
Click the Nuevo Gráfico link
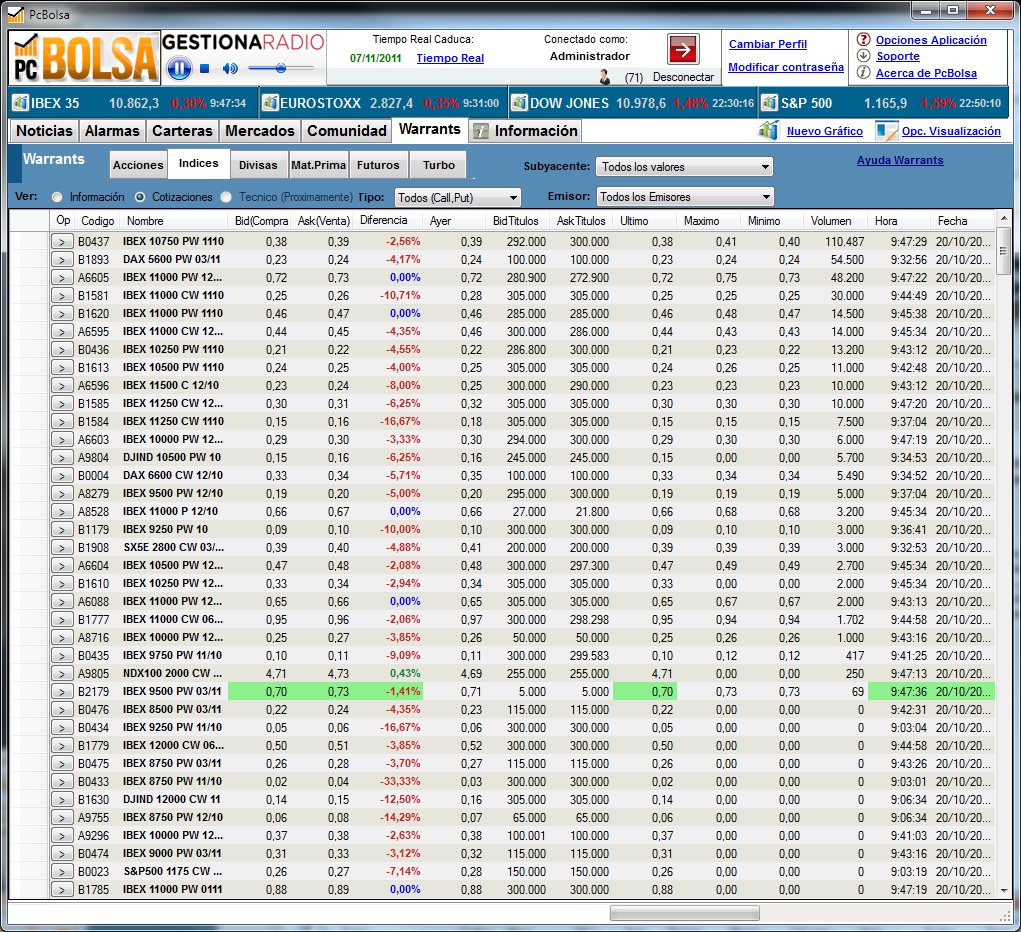(824, 131)
